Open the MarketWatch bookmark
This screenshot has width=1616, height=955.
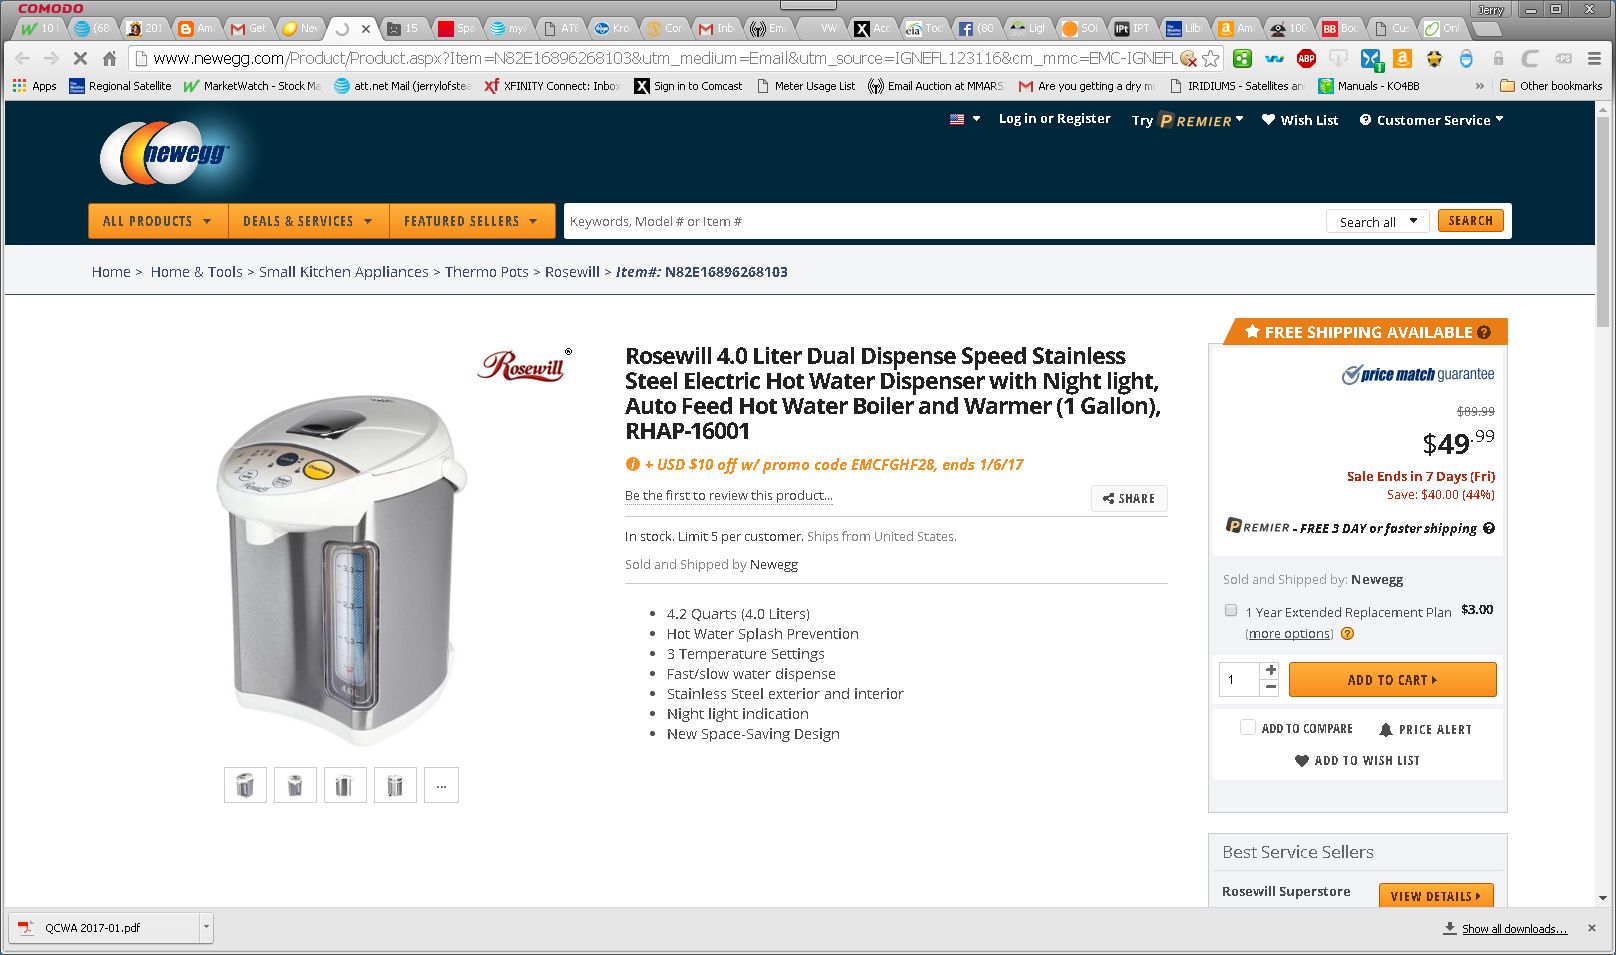point(252,86)
